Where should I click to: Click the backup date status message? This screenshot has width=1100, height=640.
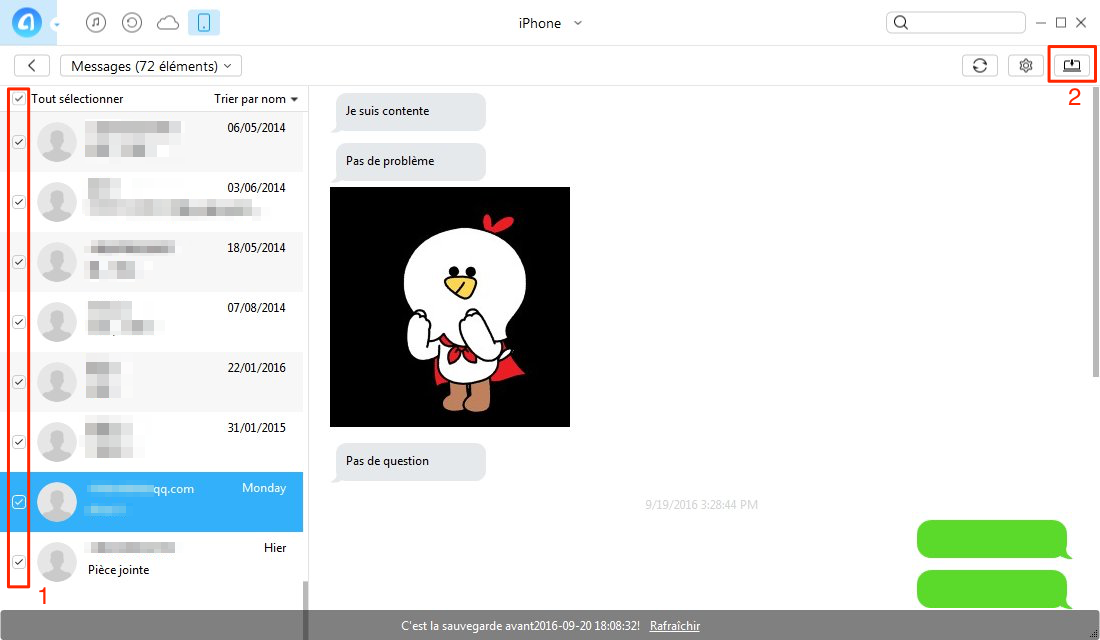point(521,625)
